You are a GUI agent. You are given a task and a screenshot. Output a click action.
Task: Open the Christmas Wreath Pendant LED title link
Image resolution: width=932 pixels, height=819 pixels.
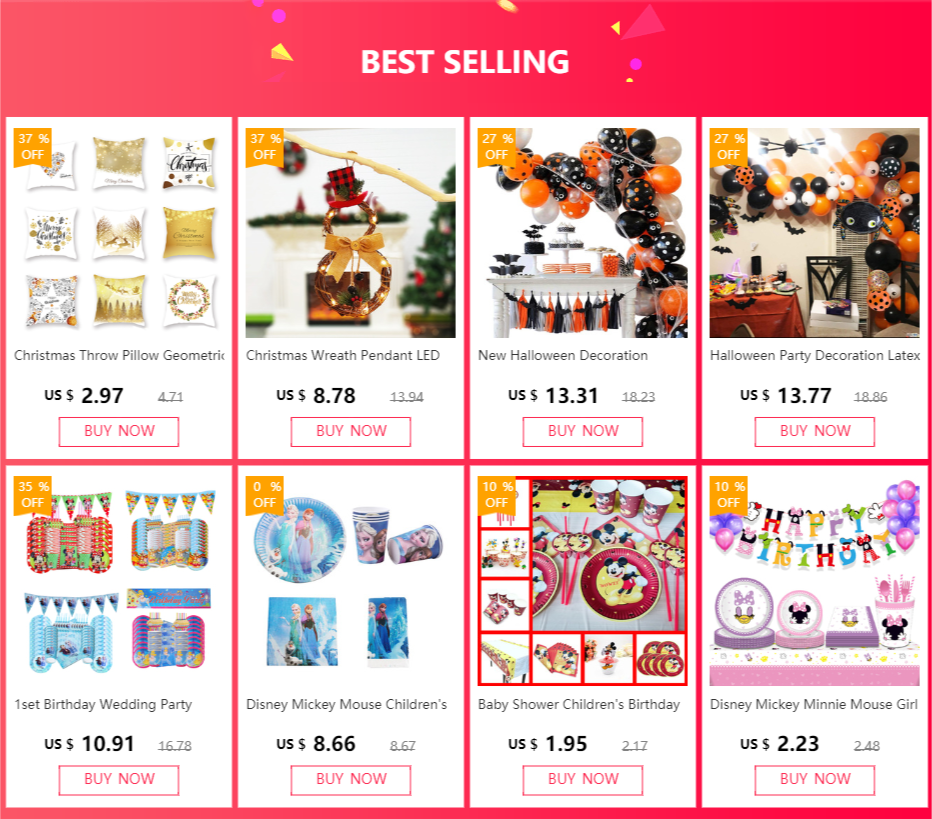point(343,355)
